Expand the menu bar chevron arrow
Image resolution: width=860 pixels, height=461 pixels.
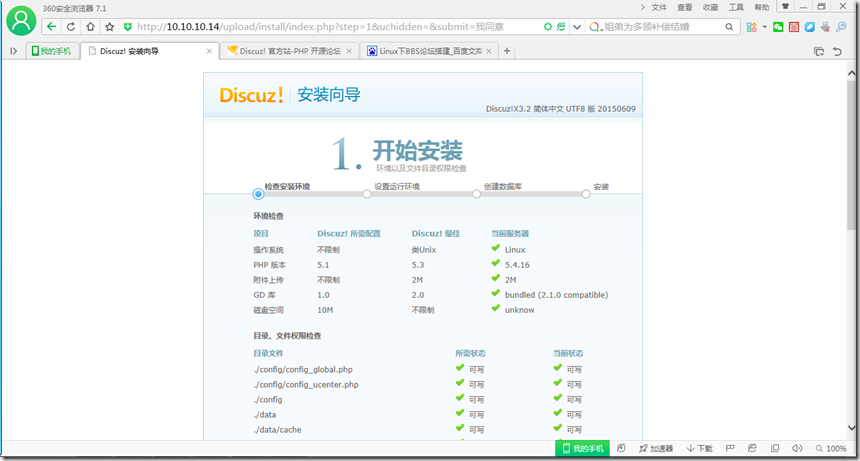[x=643, y=7]
